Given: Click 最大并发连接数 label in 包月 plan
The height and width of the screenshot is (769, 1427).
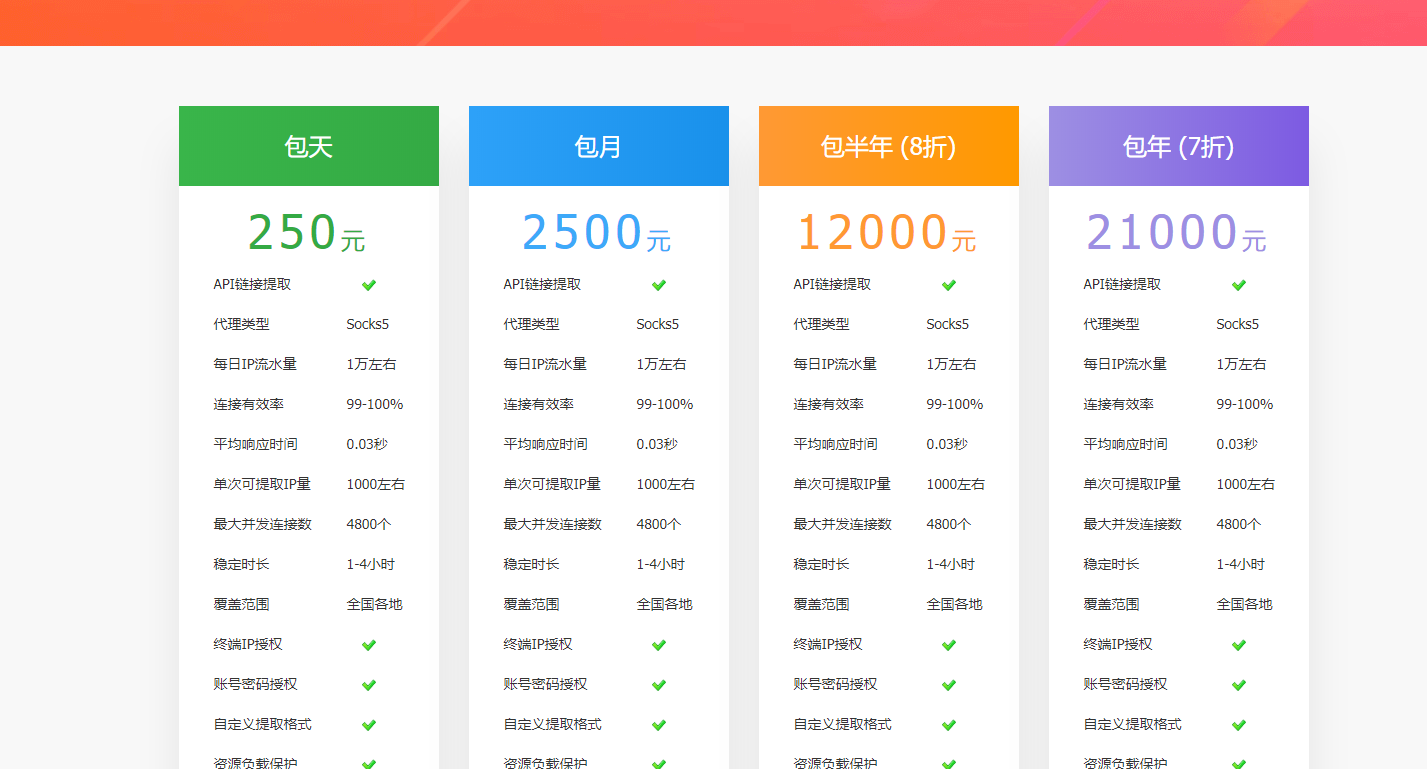Looking at the screenshot, I should [553, 524].
